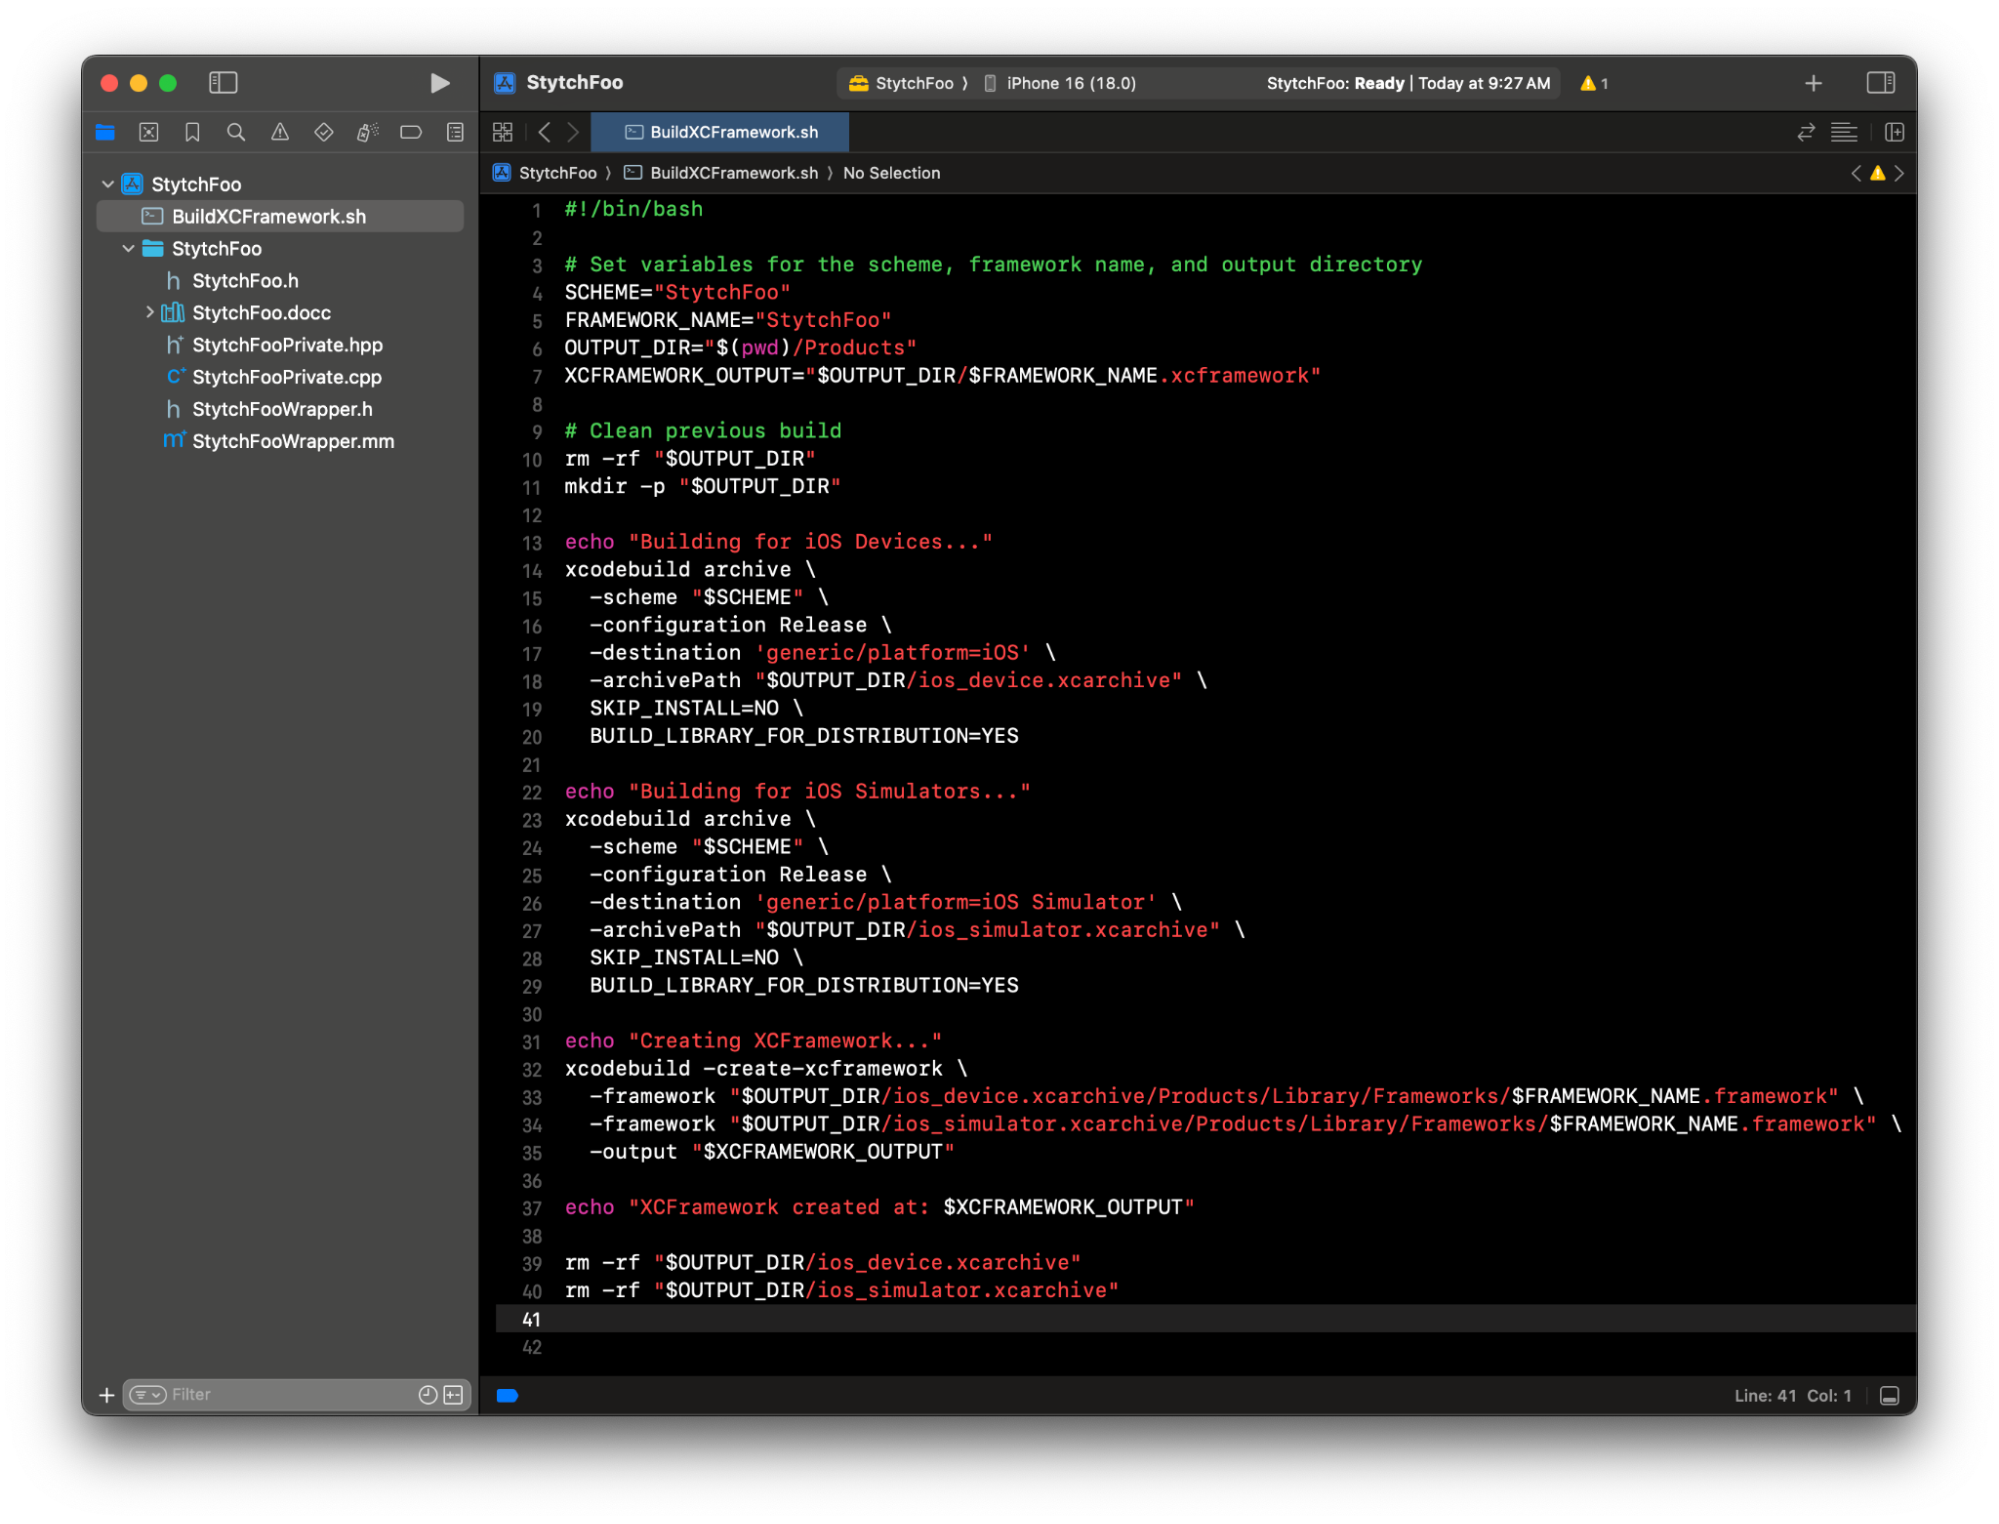Click the SCHEME="StytchFoo" line
The image size is (1999, 1524).
(677, 292)
